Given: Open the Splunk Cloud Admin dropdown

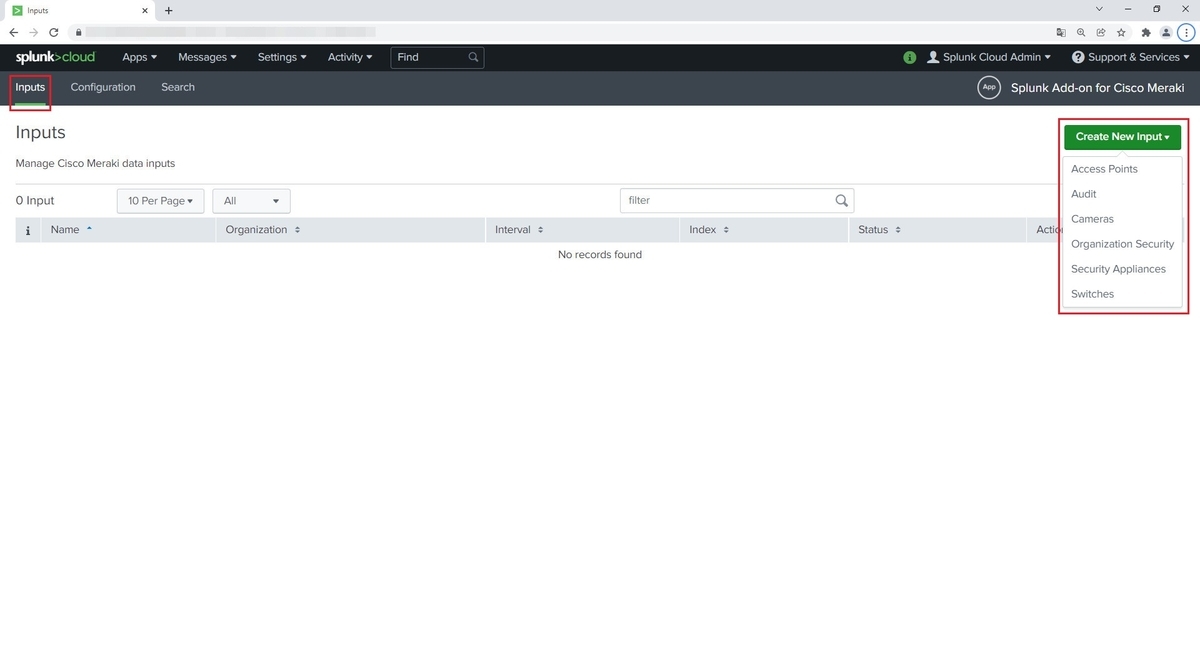Looking at the screenshot, I should coord(988,57).
